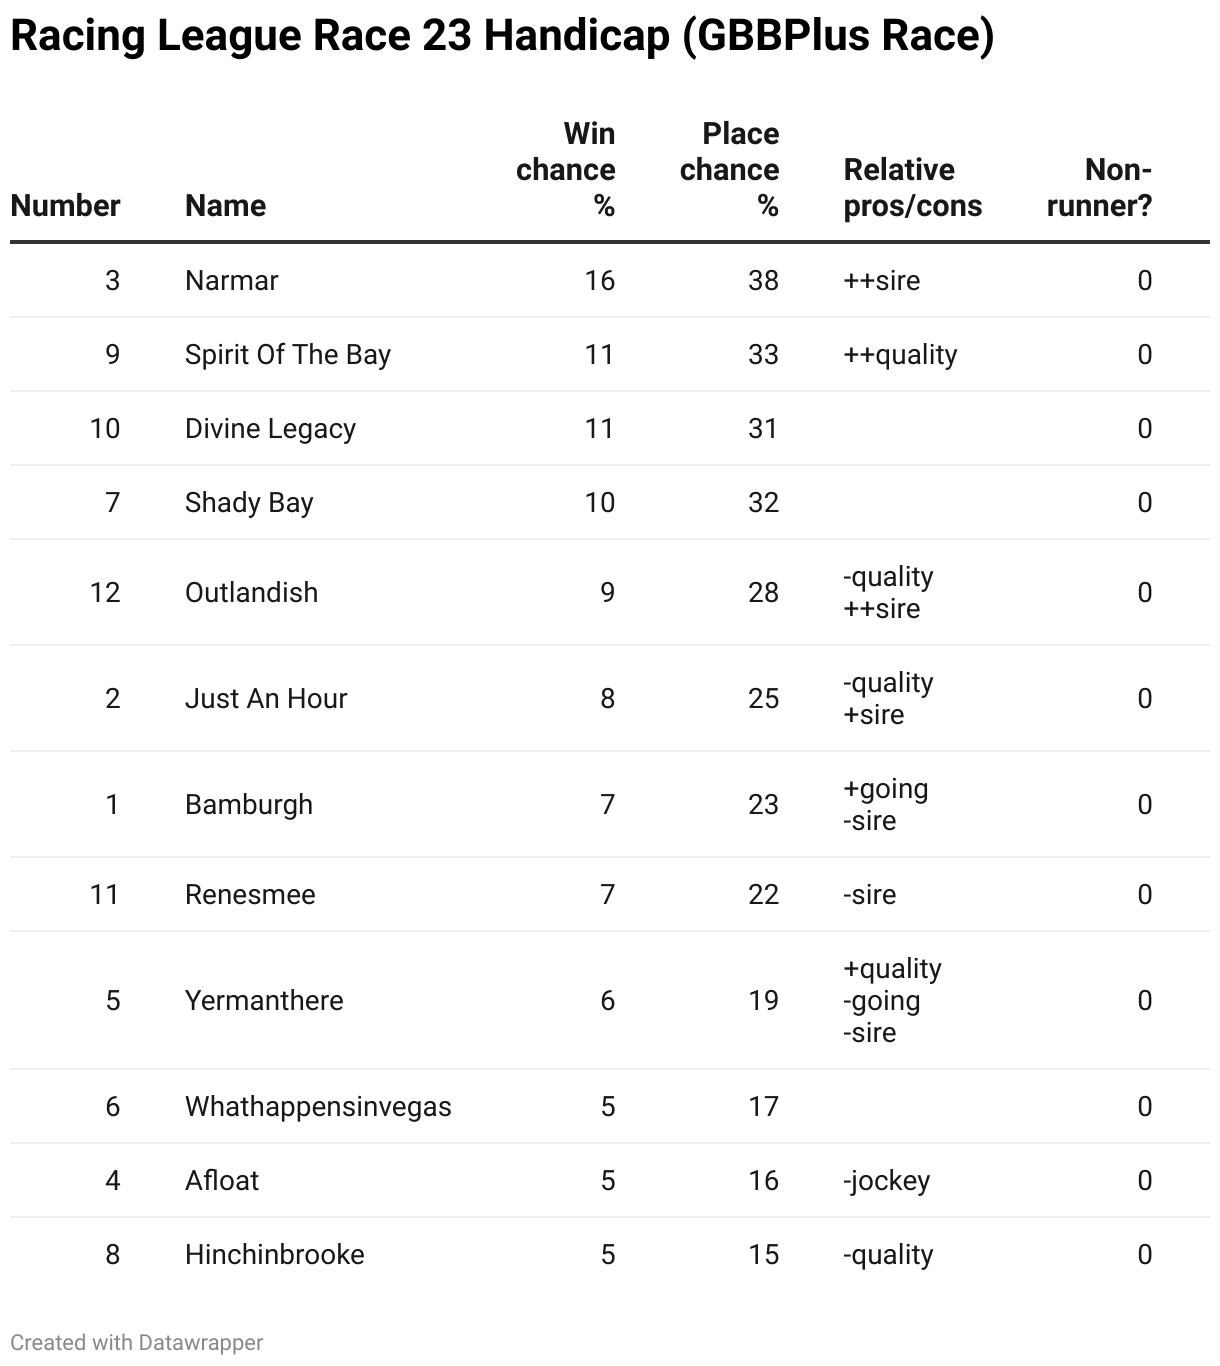1220x1366 pixels.
Task: Click Bamburgh's "+going -sire" pros/cons cell
Action: pyautogui.click(x=885, y=804)
